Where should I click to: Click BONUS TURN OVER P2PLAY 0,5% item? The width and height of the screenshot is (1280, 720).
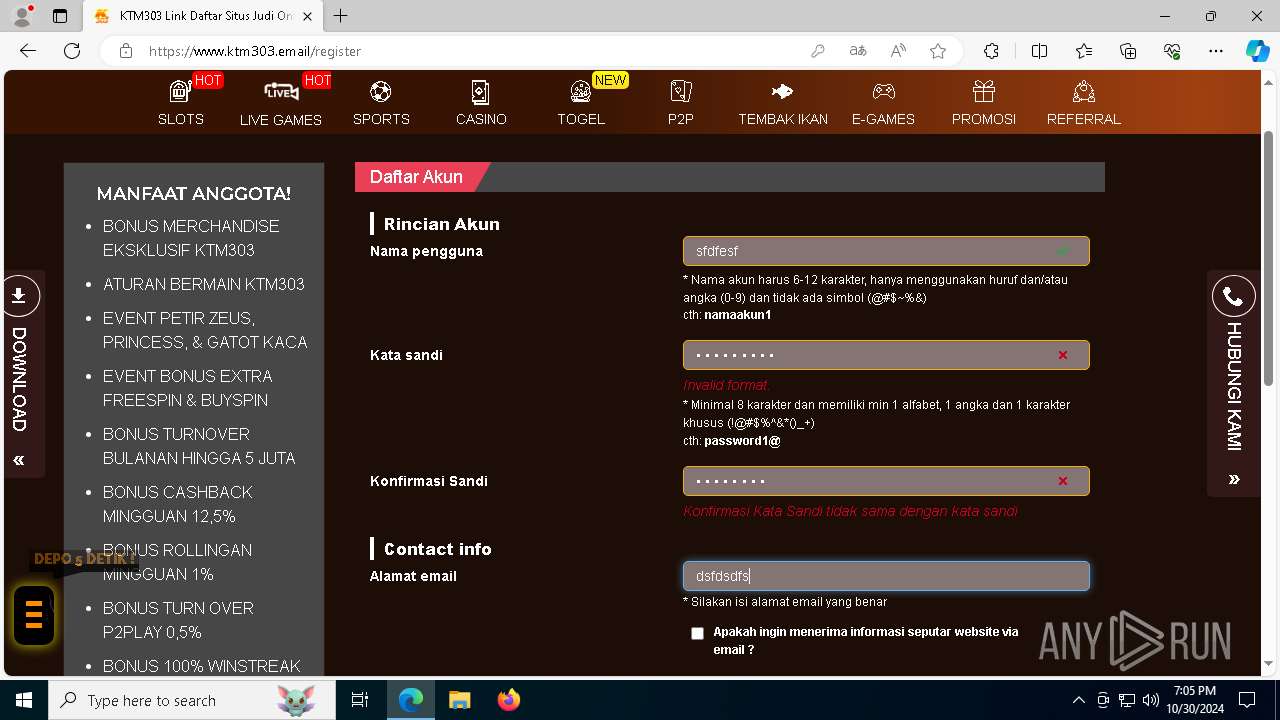tap(178, 620)
